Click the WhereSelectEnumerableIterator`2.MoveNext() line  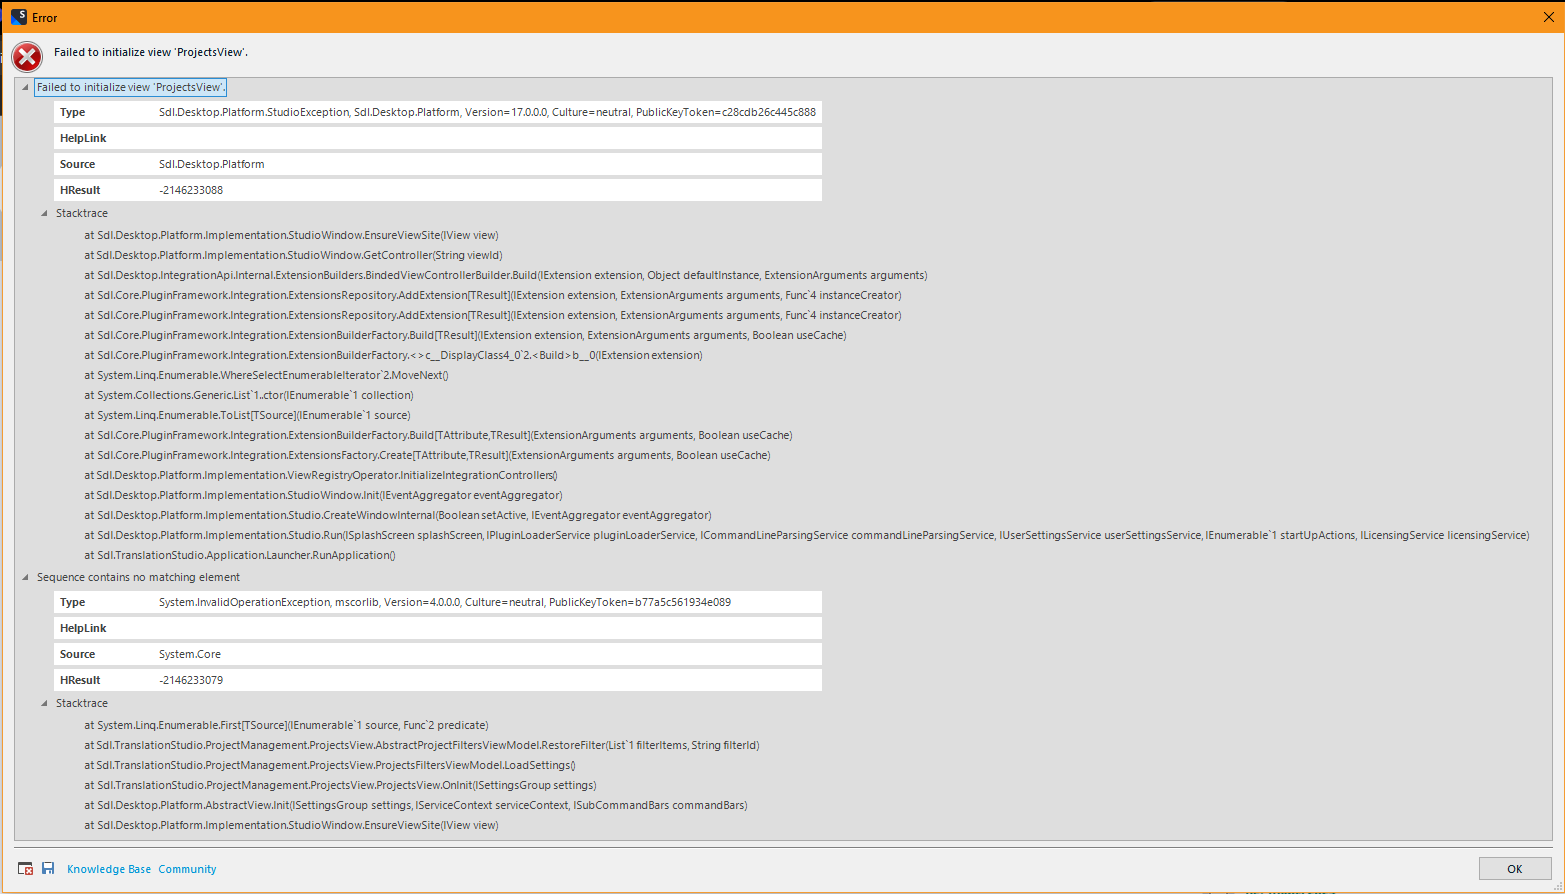[x=266, y=375]
